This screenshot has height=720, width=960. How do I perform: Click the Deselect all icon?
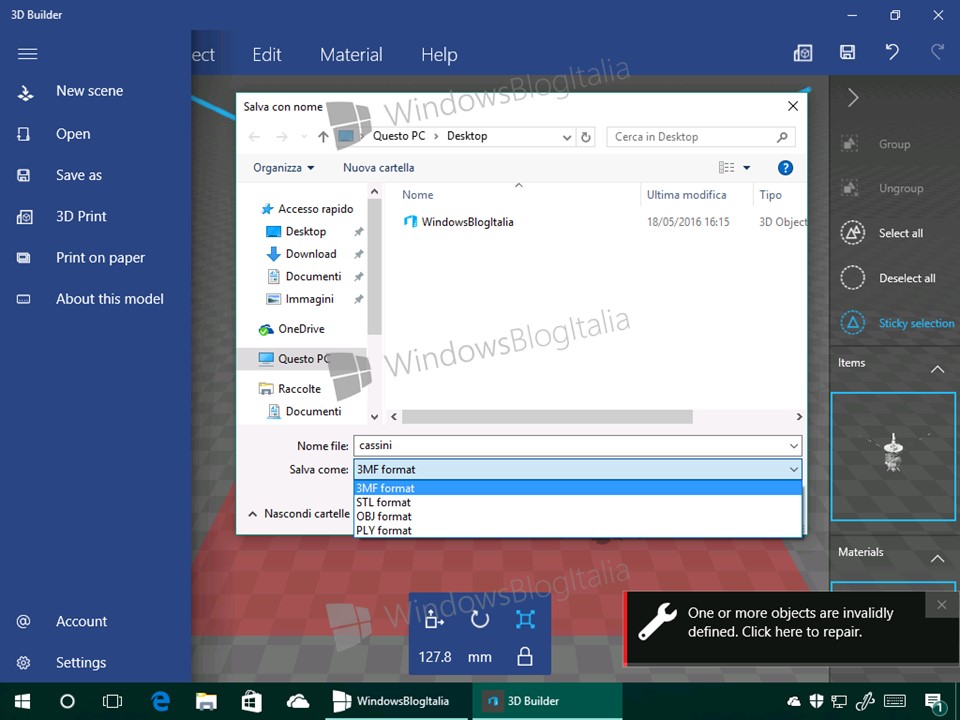853,277
